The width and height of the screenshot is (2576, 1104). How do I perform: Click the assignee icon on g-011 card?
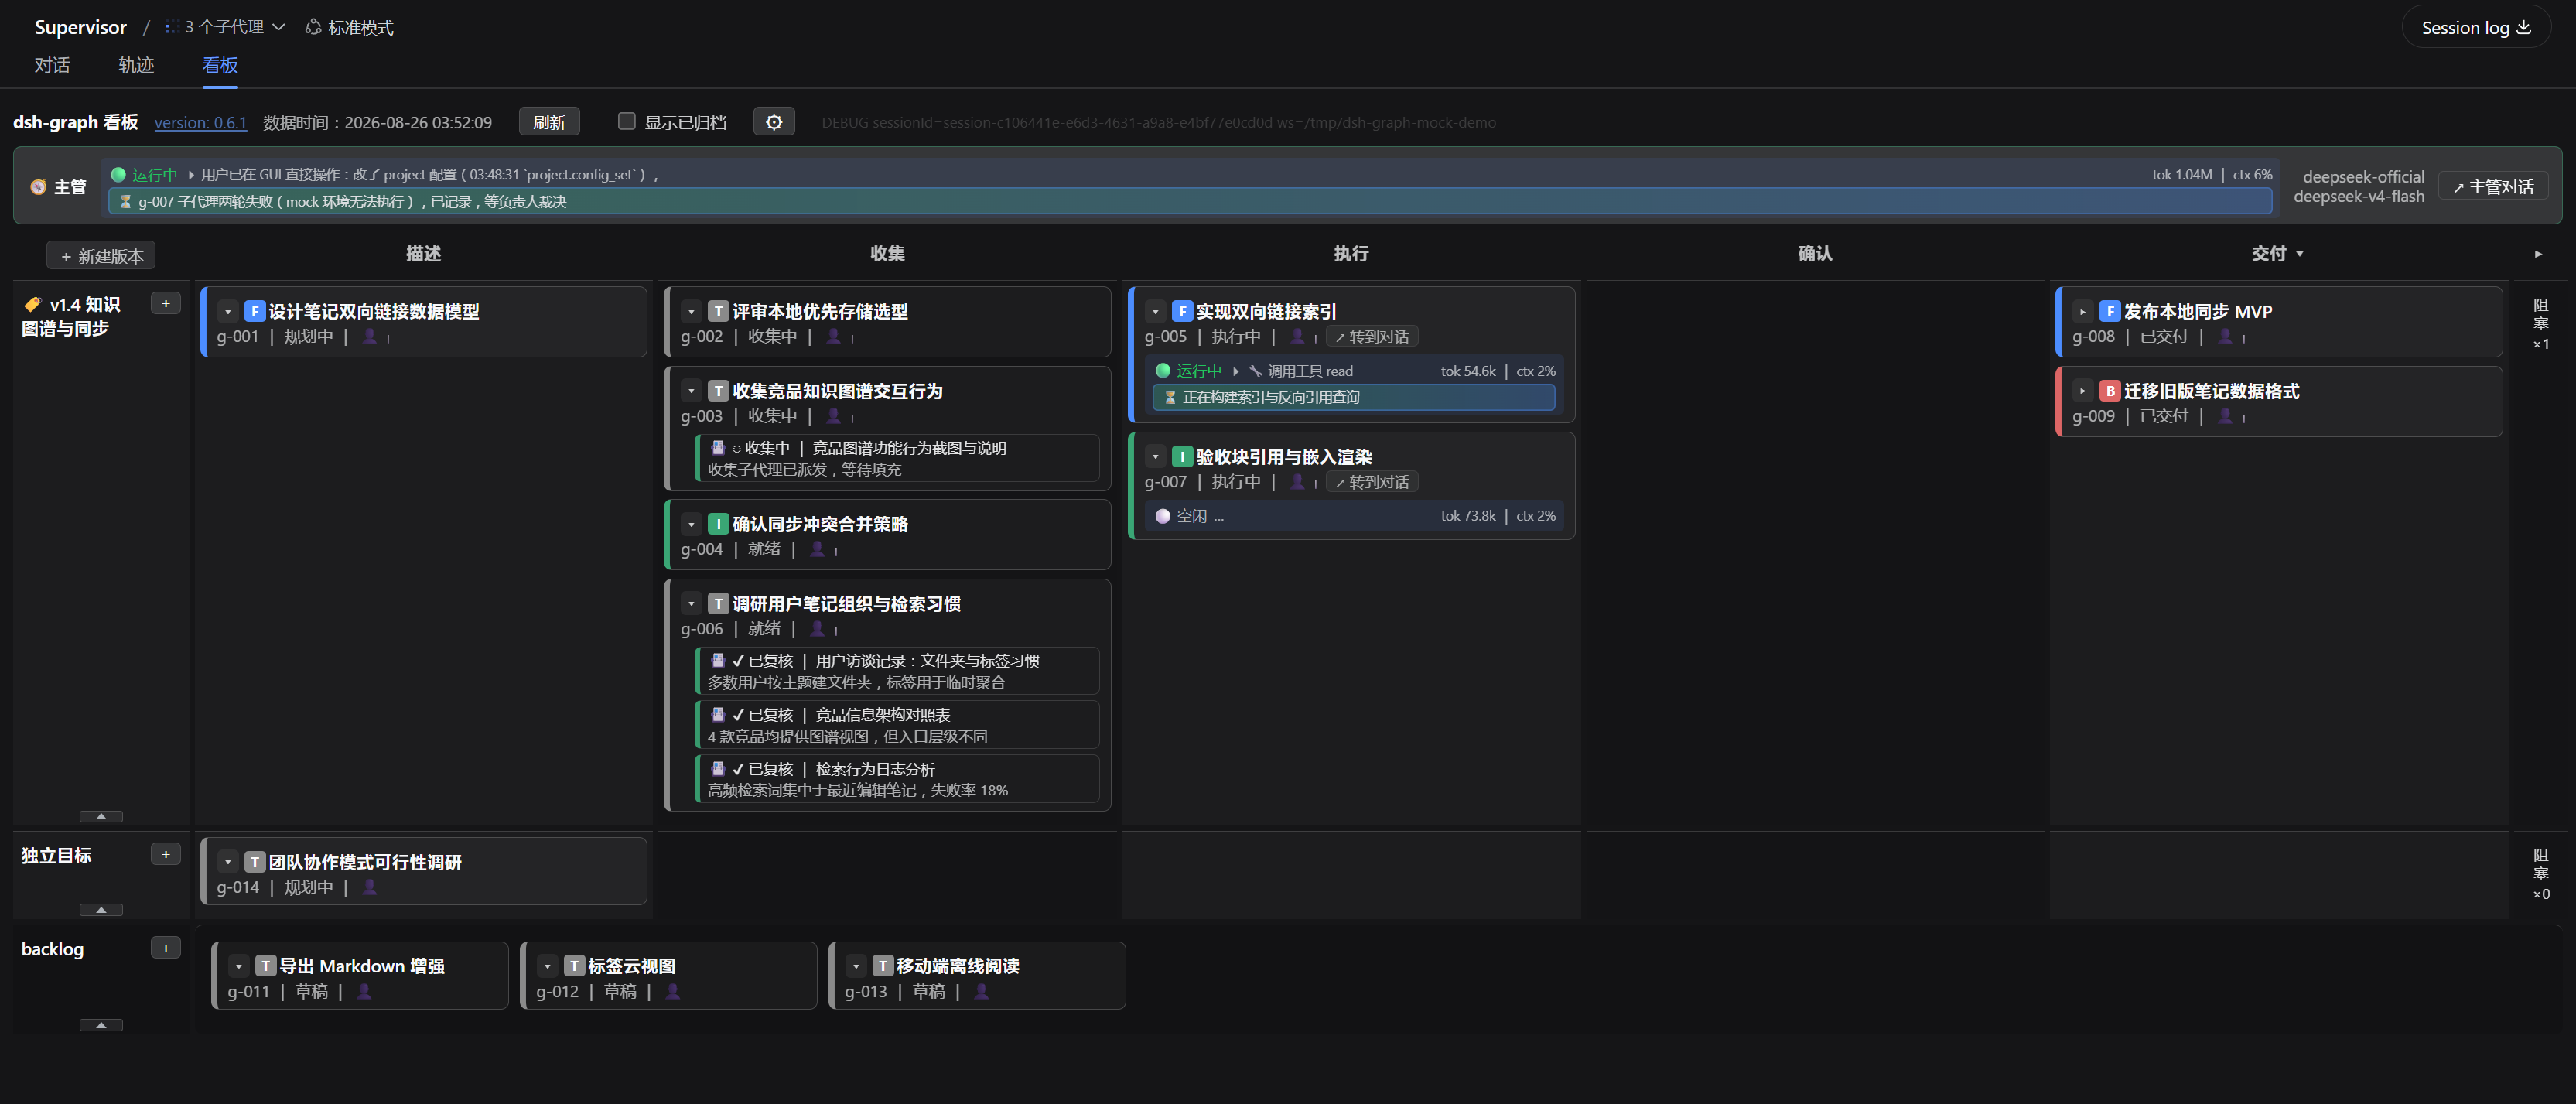(x=365, y=991)
